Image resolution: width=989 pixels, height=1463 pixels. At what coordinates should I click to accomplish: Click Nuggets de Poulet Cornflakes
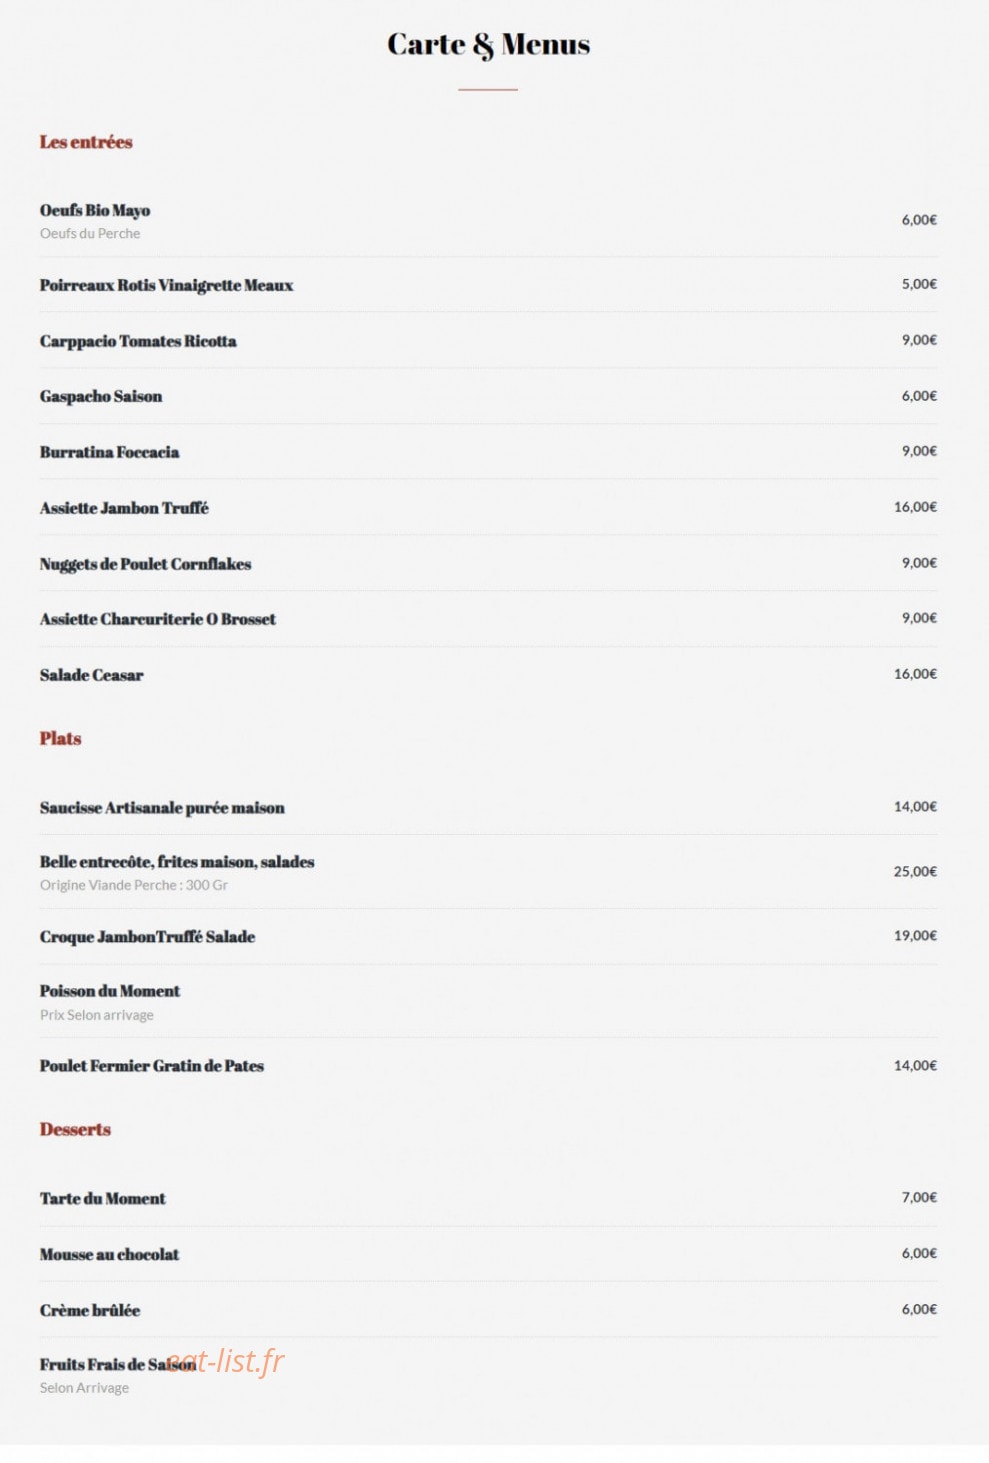point(145,564)
